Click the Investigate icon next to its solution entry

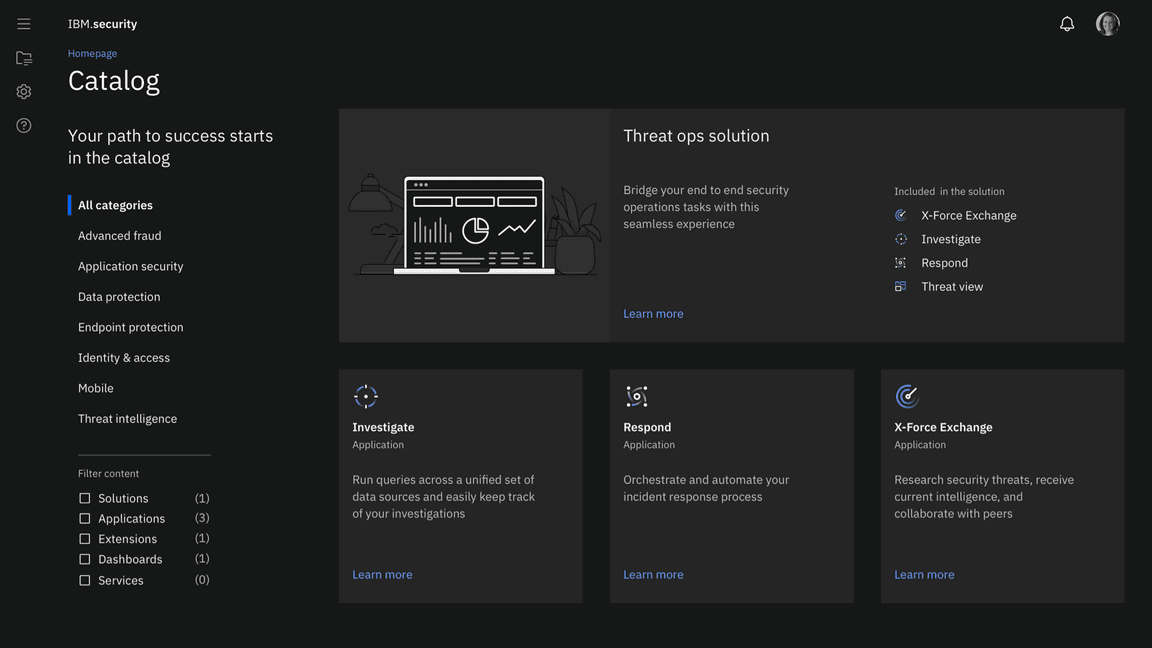900,238
